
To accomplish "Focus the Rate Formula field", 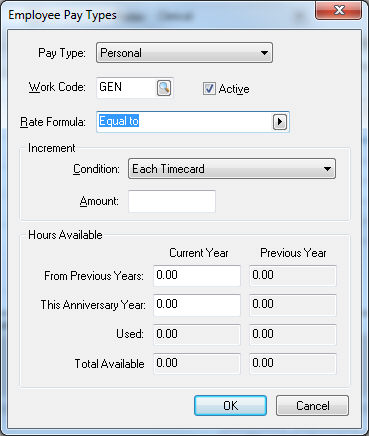I will click(x=185, y=122).
